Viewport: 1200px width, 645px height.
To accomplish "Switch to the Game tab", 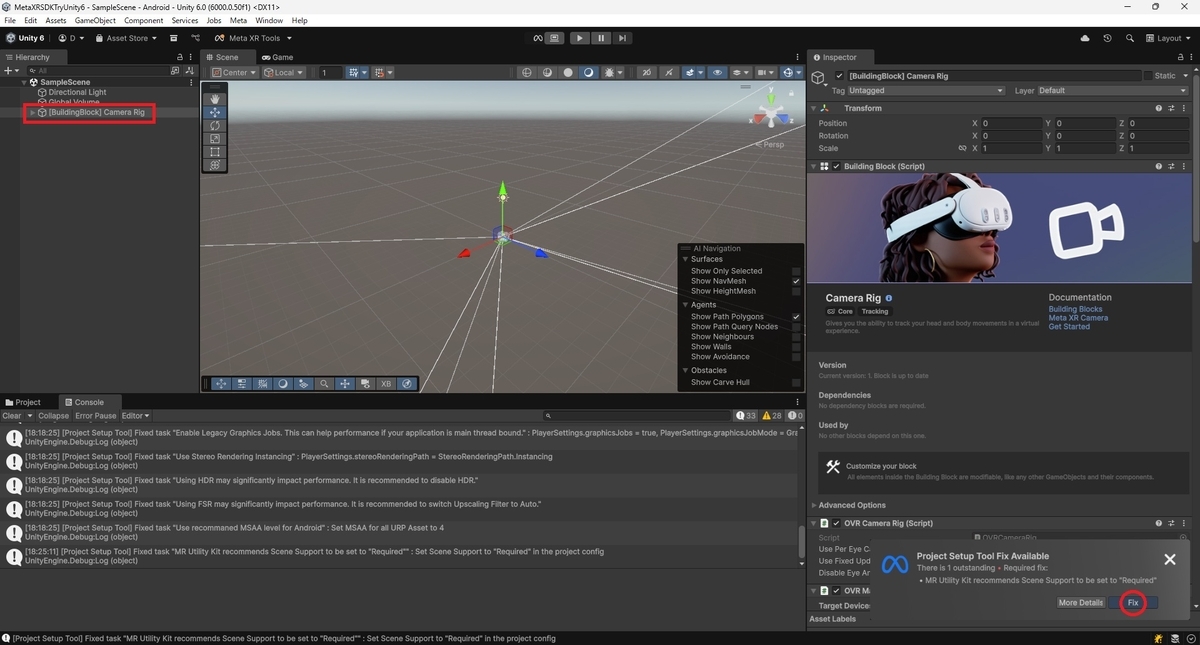I will click(x=277, y=57).
